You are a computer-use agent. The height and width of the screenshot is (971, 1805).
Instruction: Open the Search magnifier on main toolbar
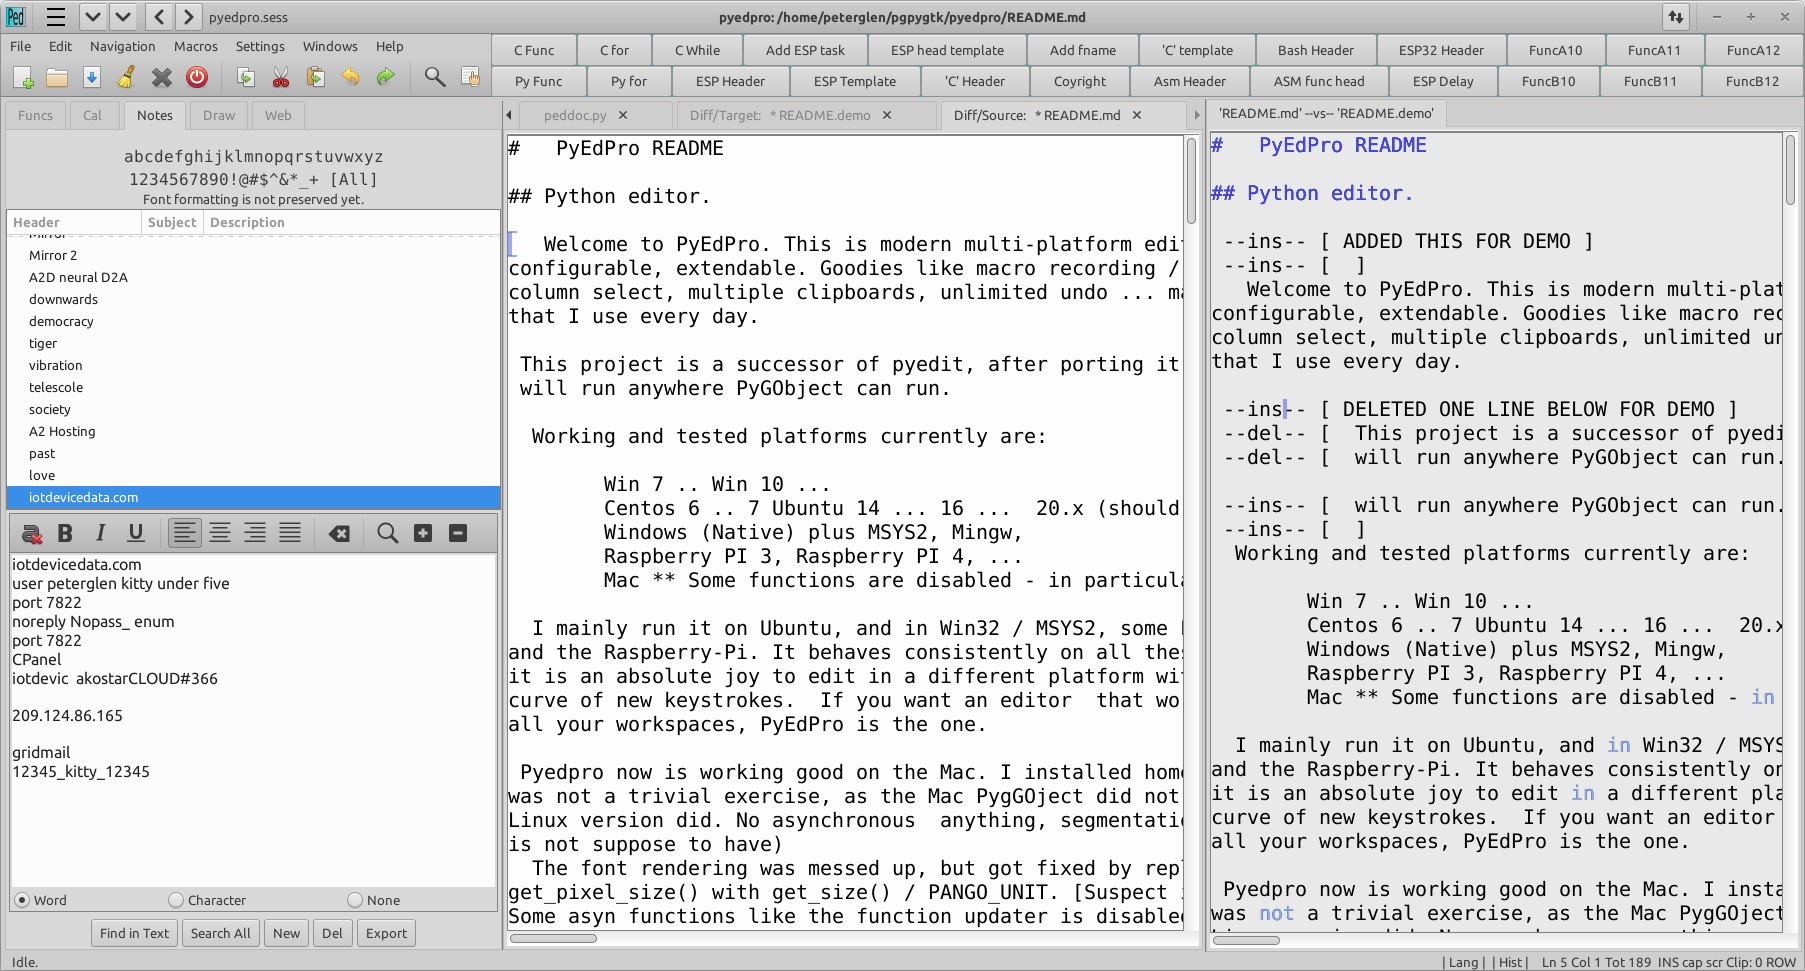[x=434, y=77]
